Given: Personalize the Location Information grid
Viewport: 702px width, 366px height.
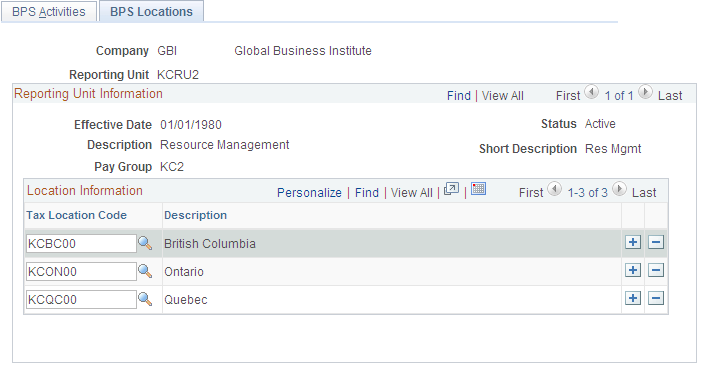Looking at the screenshot, I should tap(309, 193).
